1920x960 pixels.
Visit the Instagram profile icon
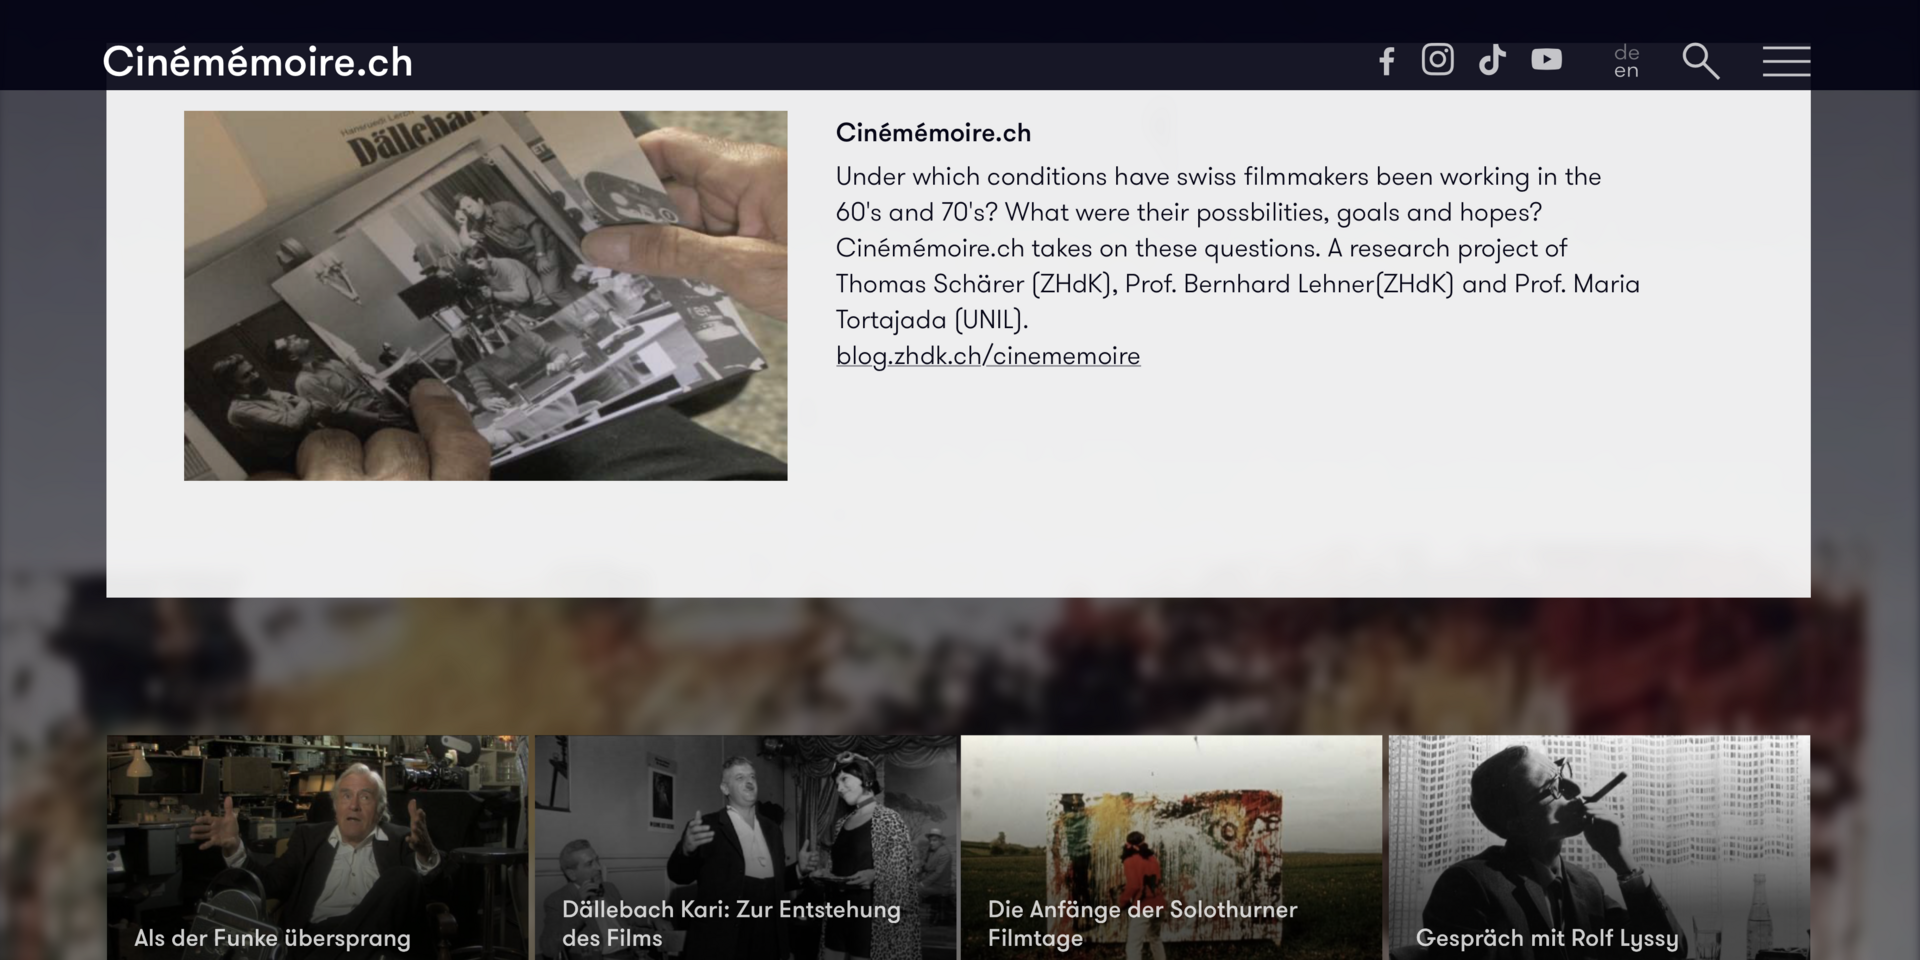pos(1437,60)
